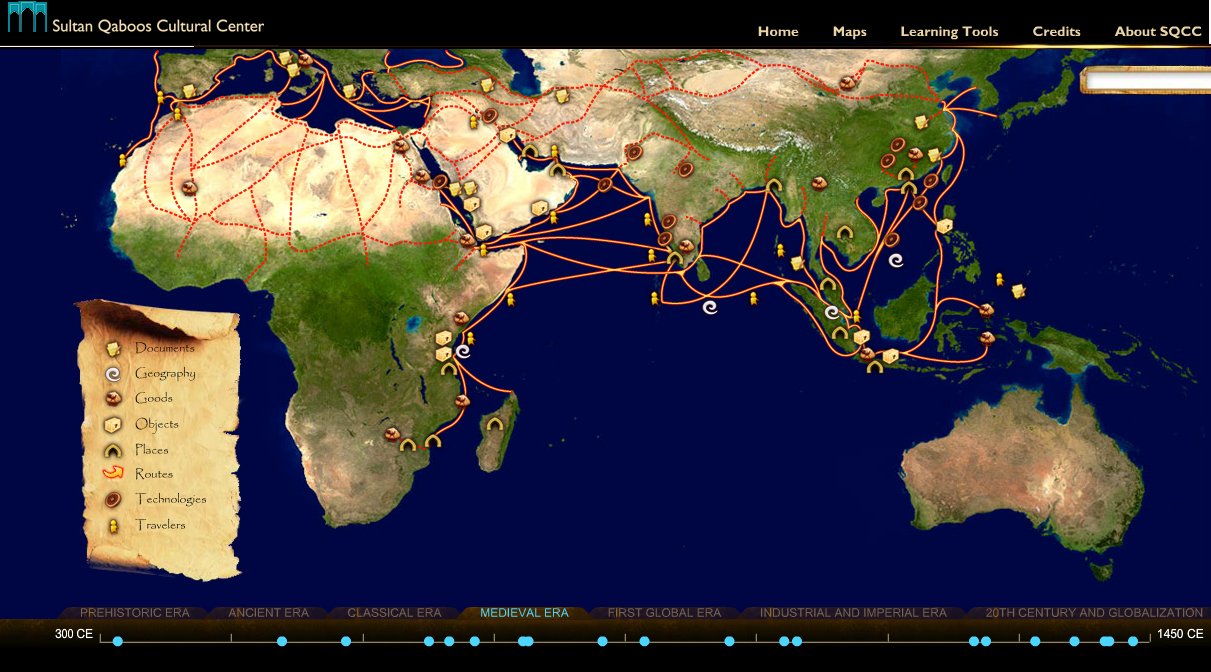Click the Places arch icon in Vietnam
The height and width of the screenshot is (672, 1211).
point(846,233)
